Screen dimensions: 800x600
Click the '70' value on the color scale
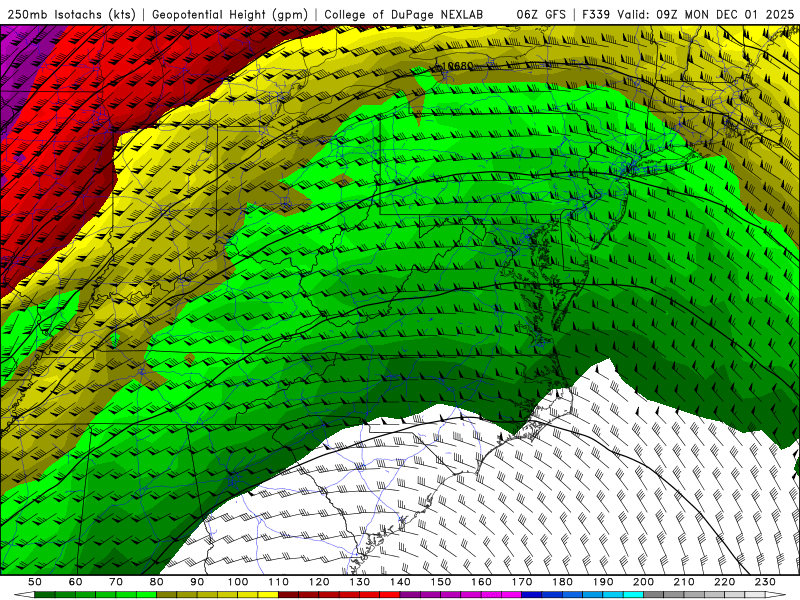coord(116,582)
